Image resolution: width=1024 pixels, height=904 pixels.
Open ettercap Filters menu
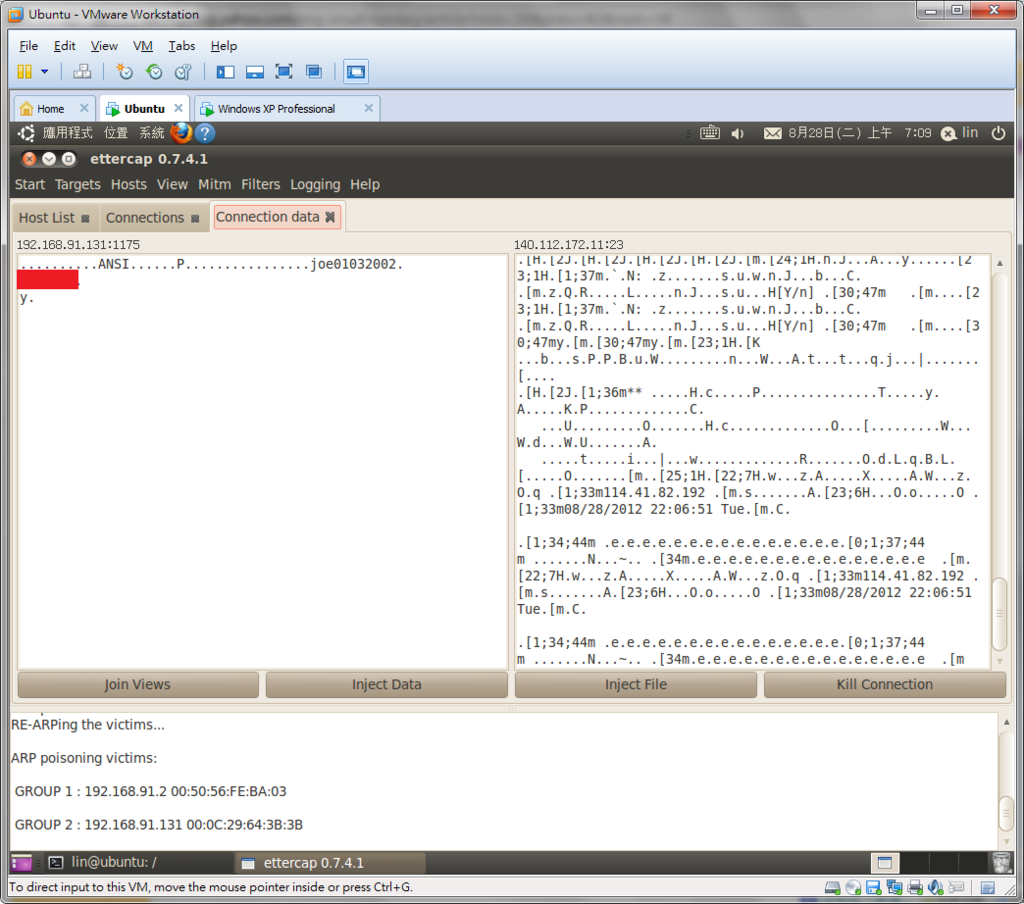[x=261, y=184]
